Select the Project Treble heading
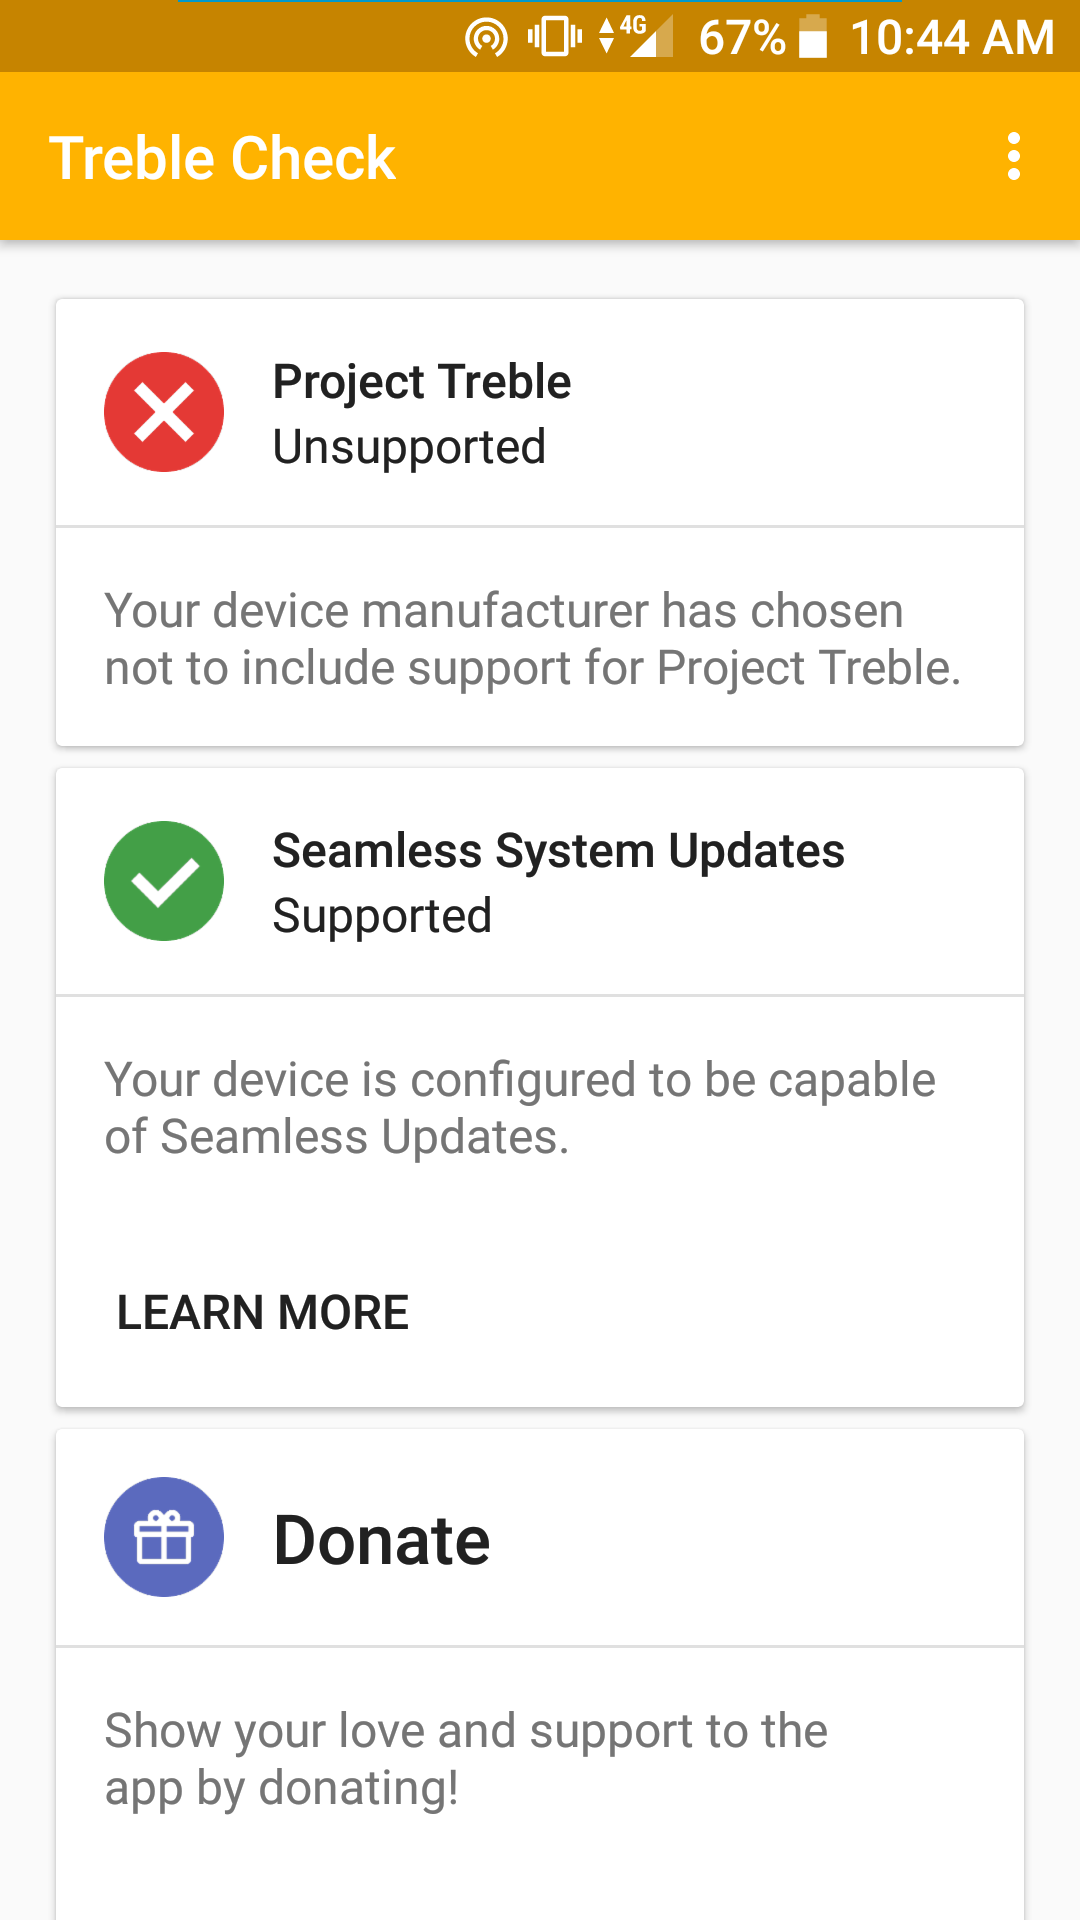The height and width of the screenshot is (1920, 1080). click(x=422, y=382)
